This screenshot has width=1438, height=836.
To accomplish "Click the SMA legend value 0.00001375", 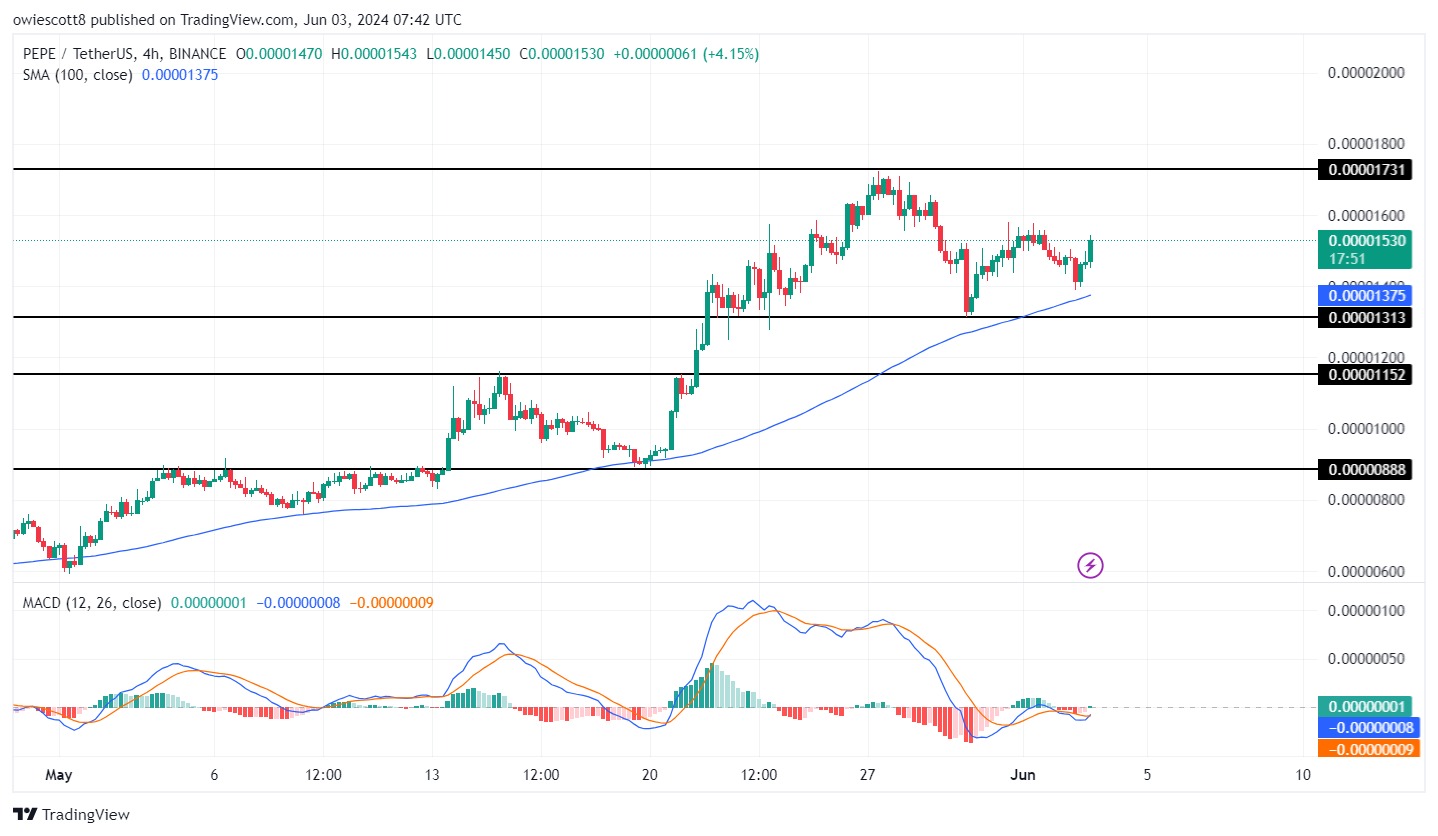I will (x=180, y=75).
